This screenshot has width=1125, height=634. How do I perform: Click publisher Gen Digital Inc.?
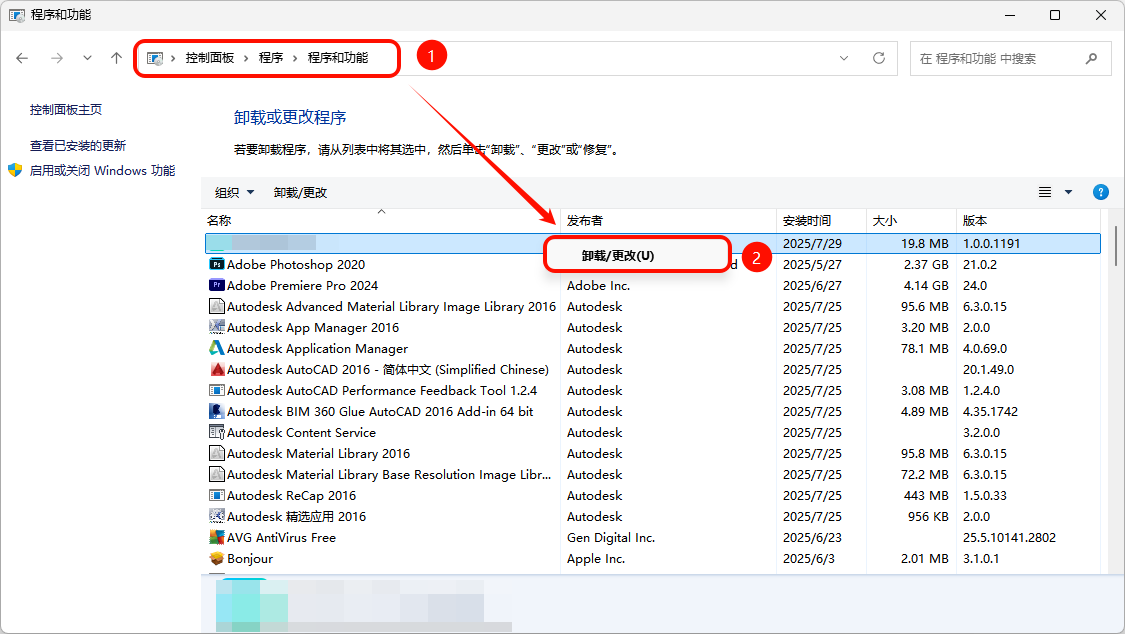(x=611, y=537)
